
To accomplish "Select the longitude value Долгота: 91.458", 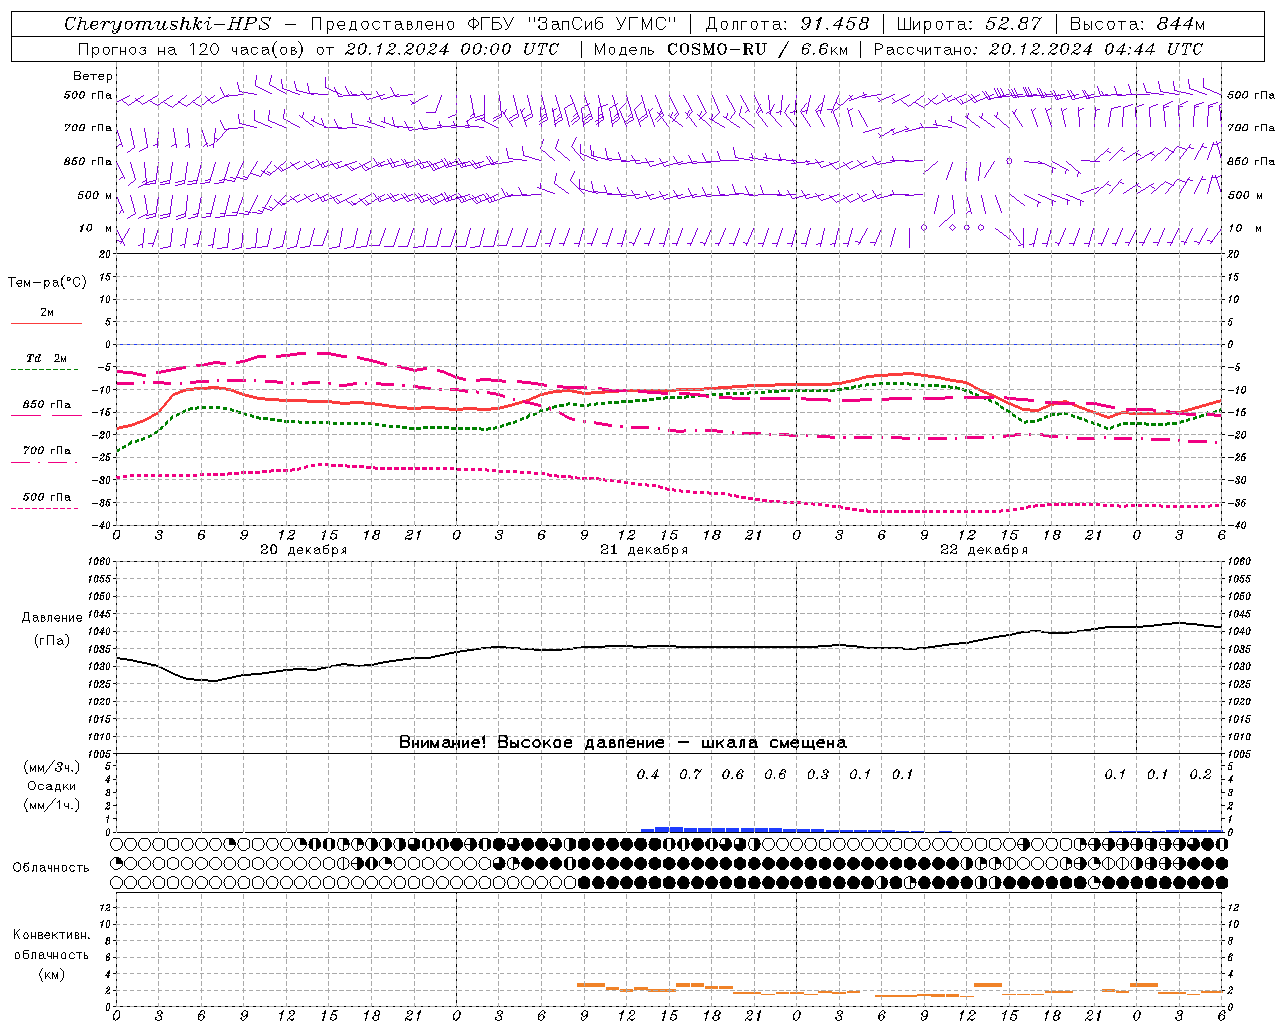I will point(787,24).
